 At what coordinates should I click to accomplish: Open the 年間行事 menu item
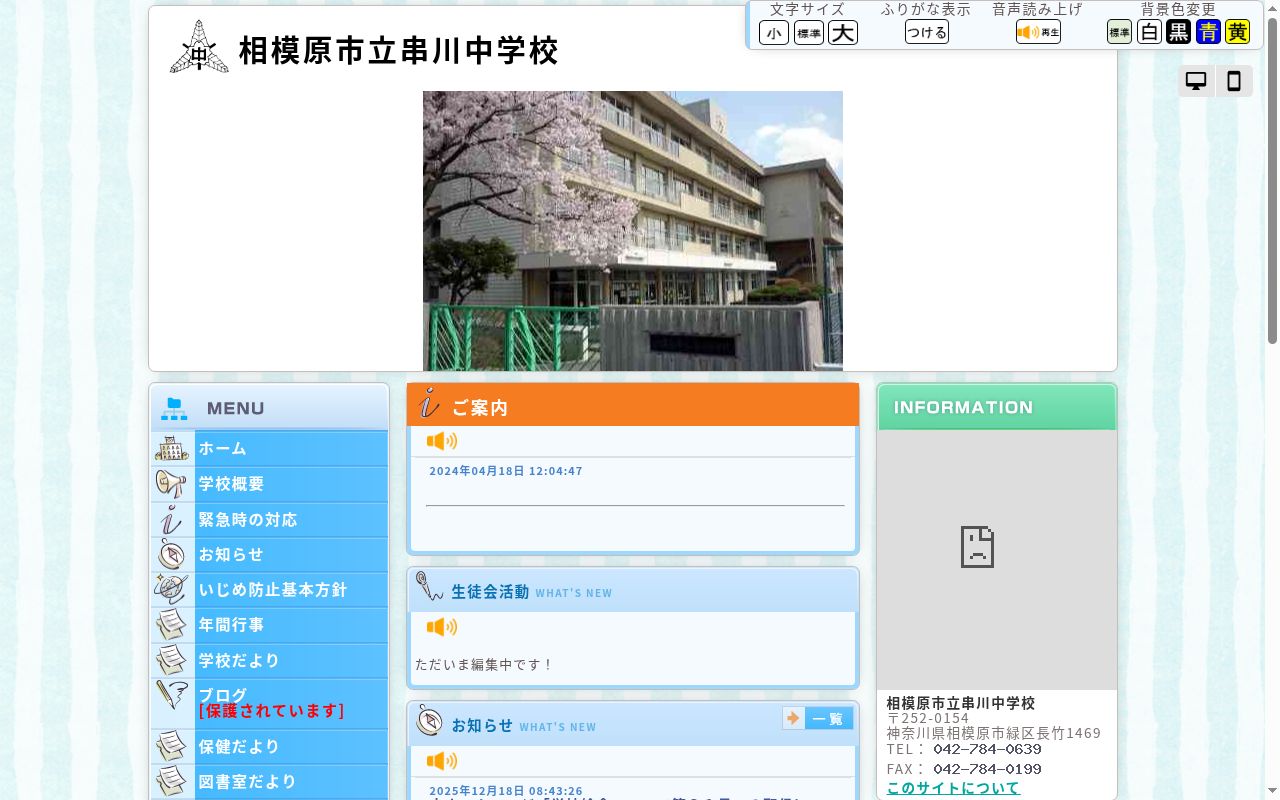270,625
